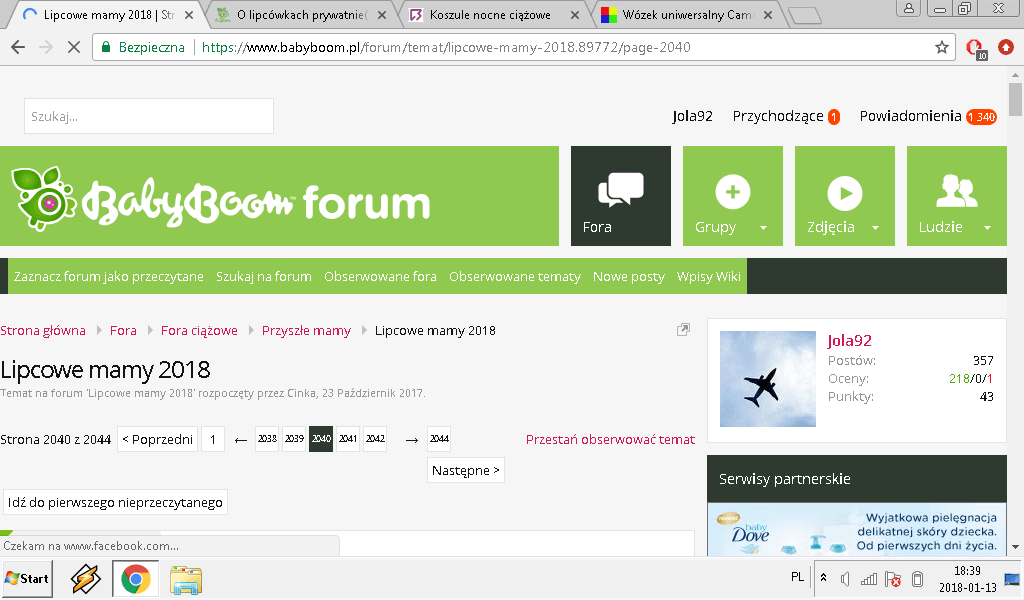
Task: Click Idź do pierwszego nieprzeczytanego button
Action: (x=115, y=502)
